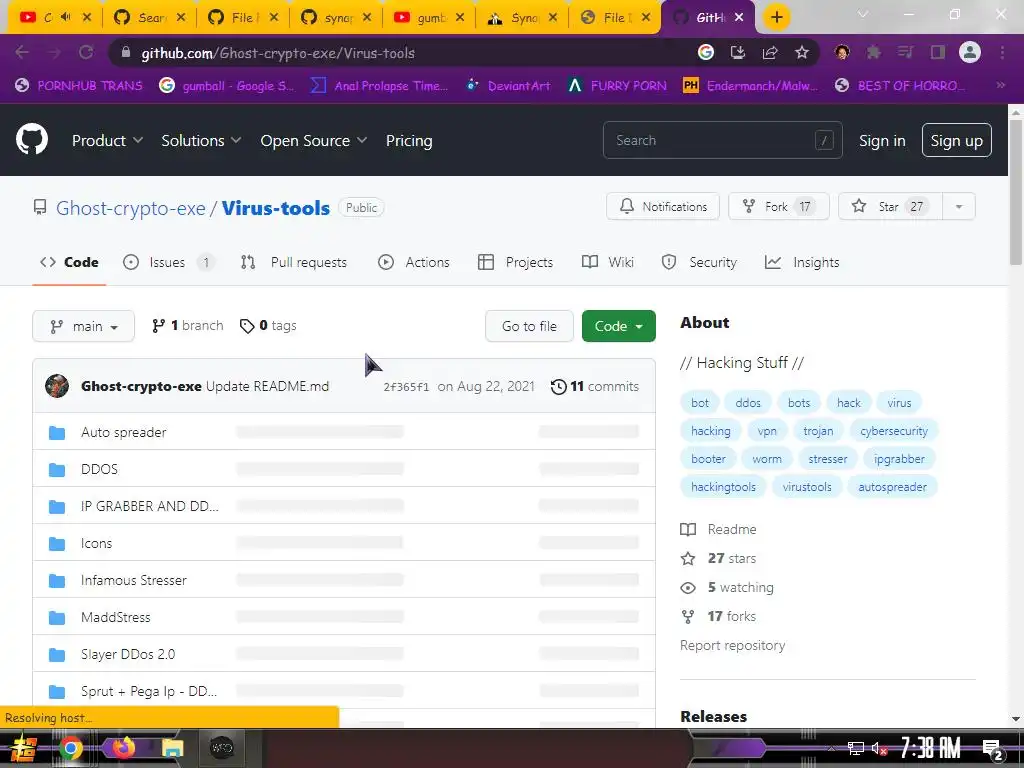Click Ghost-crypto-exe commit author avatar

[57, 386]
